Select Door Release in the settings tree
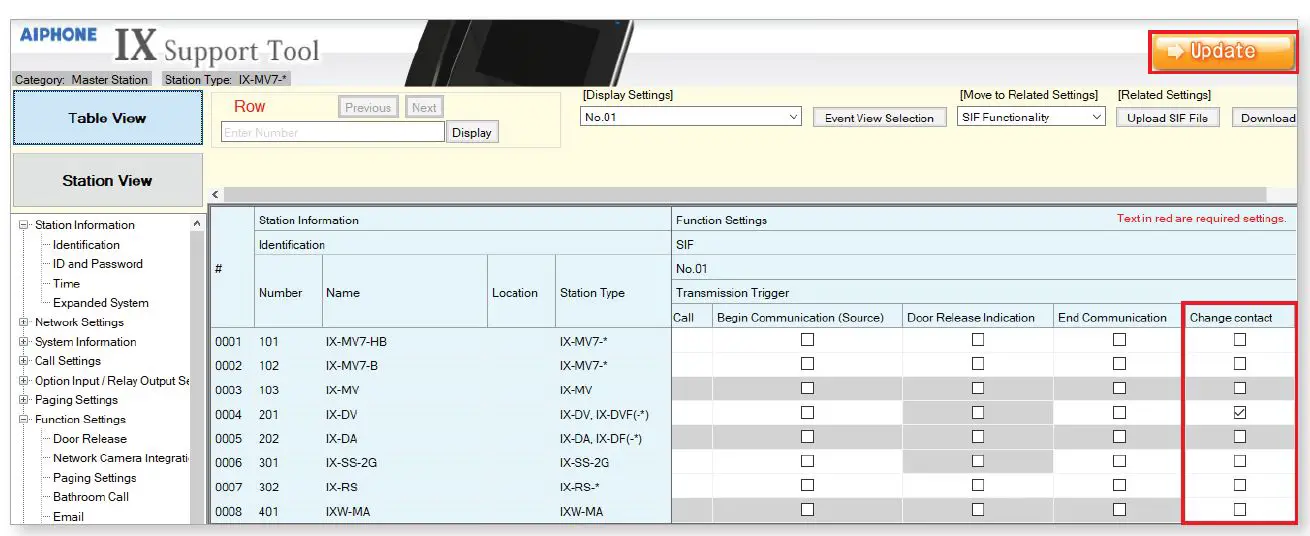1310x536 pixels. (x=90, y=439)
